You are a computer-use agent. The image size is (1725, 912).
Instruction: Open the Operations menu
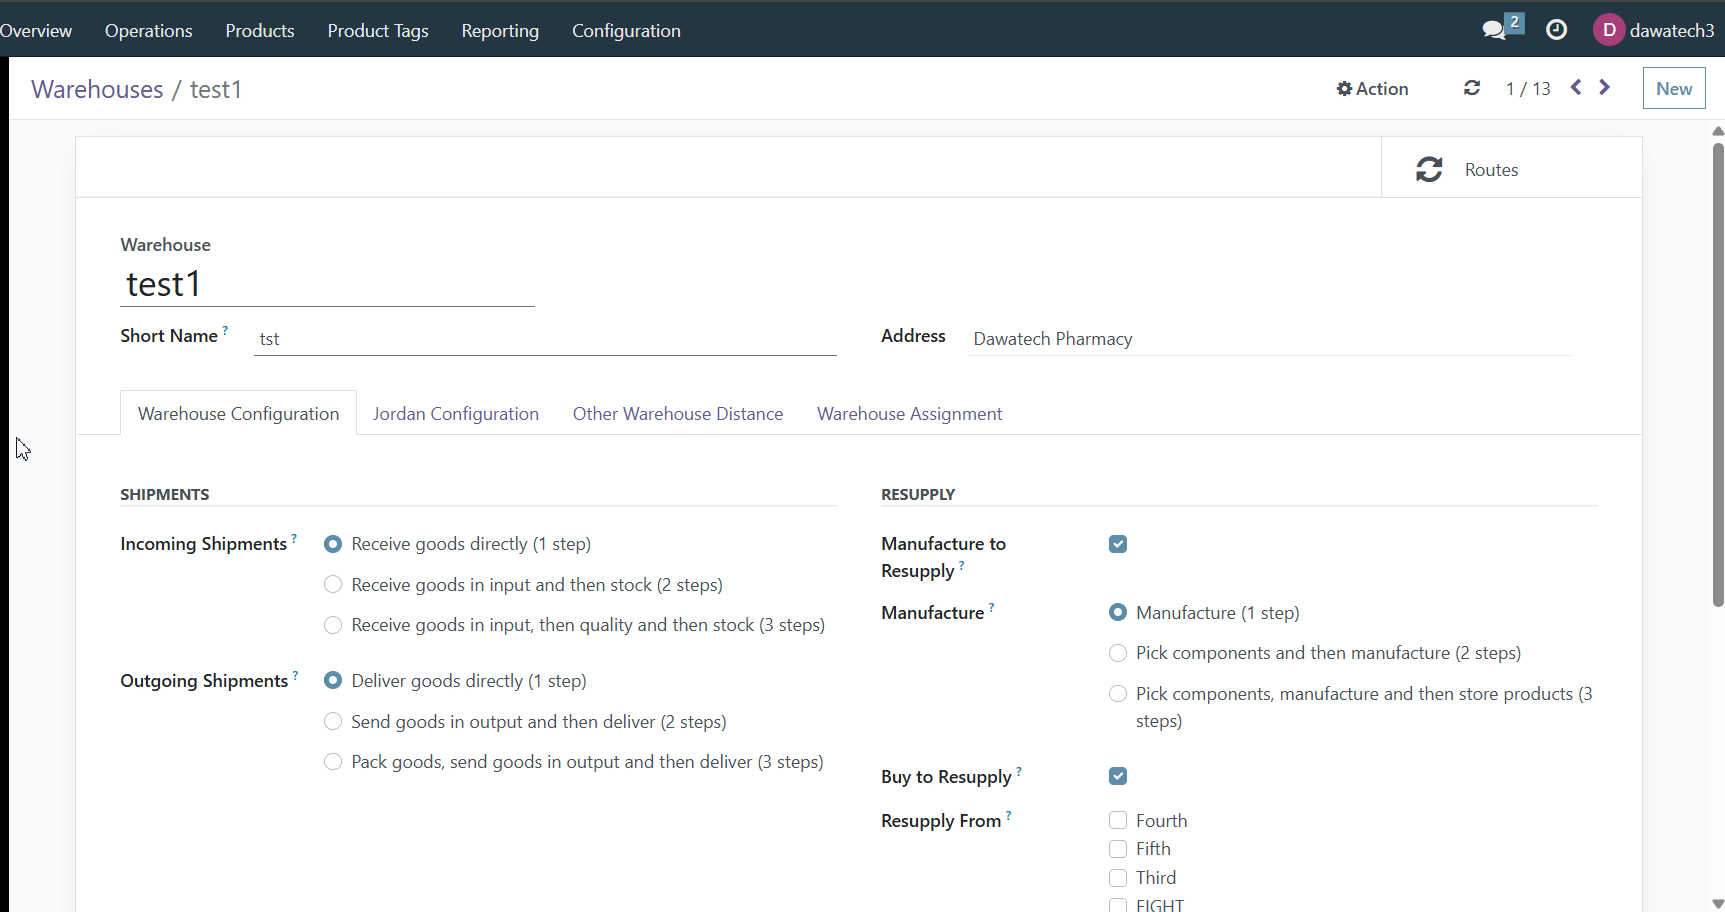coord(148,31)
